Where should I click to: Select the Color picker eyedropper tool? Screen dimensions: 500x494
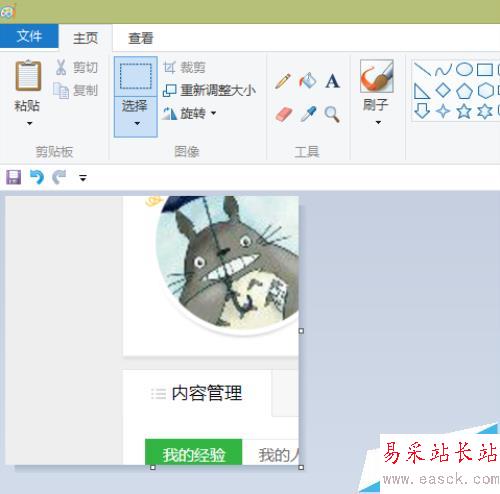pyautogui.click(x=308, y=114)
